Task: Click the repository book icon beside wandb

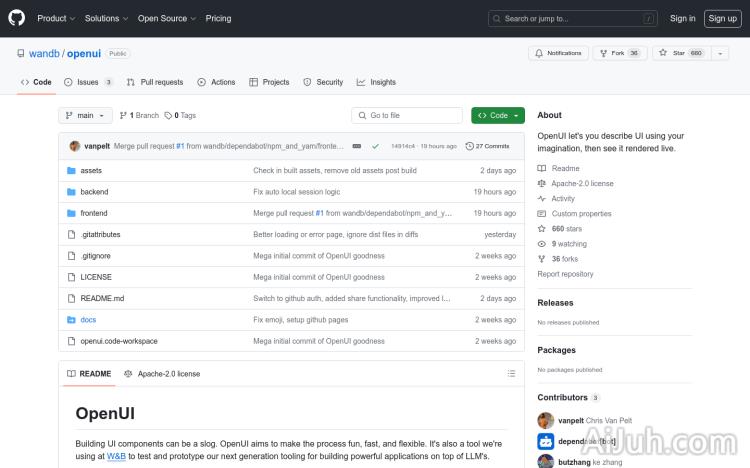Action: coord(21,53)
